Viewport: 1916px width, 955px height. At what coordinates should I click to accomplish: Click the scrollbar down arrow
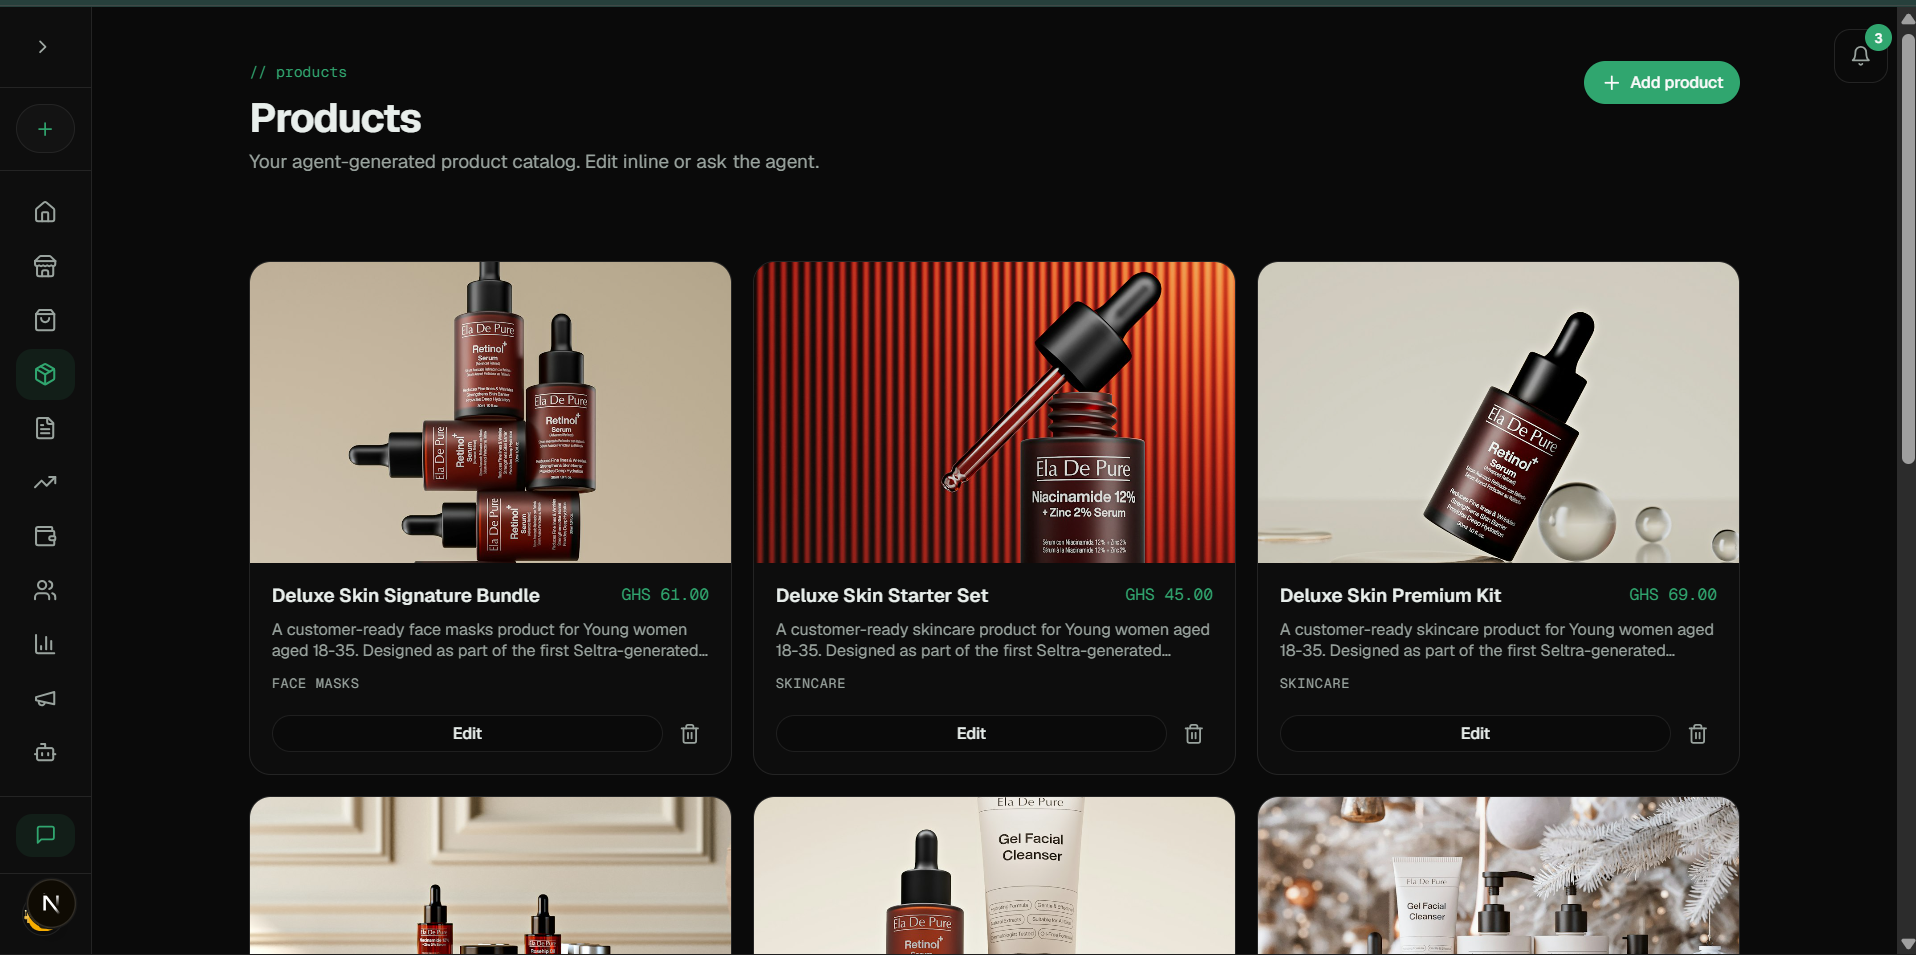(x=1908, y=944)
